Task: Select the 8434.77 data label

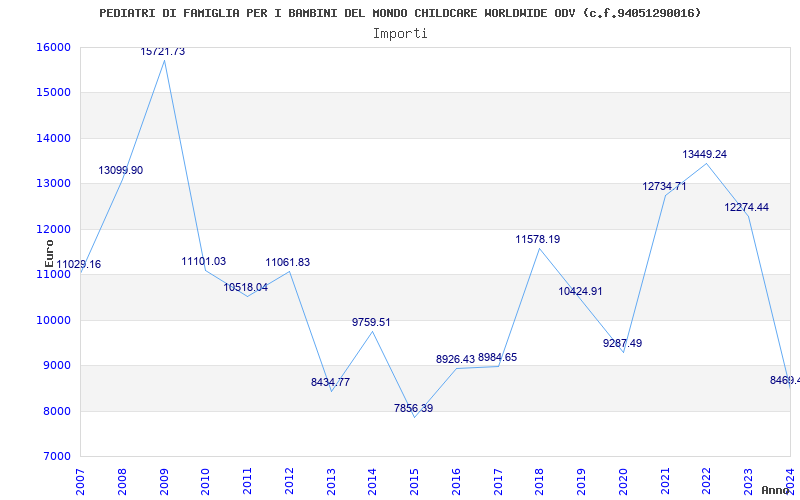Action: [x=331, y=382]
